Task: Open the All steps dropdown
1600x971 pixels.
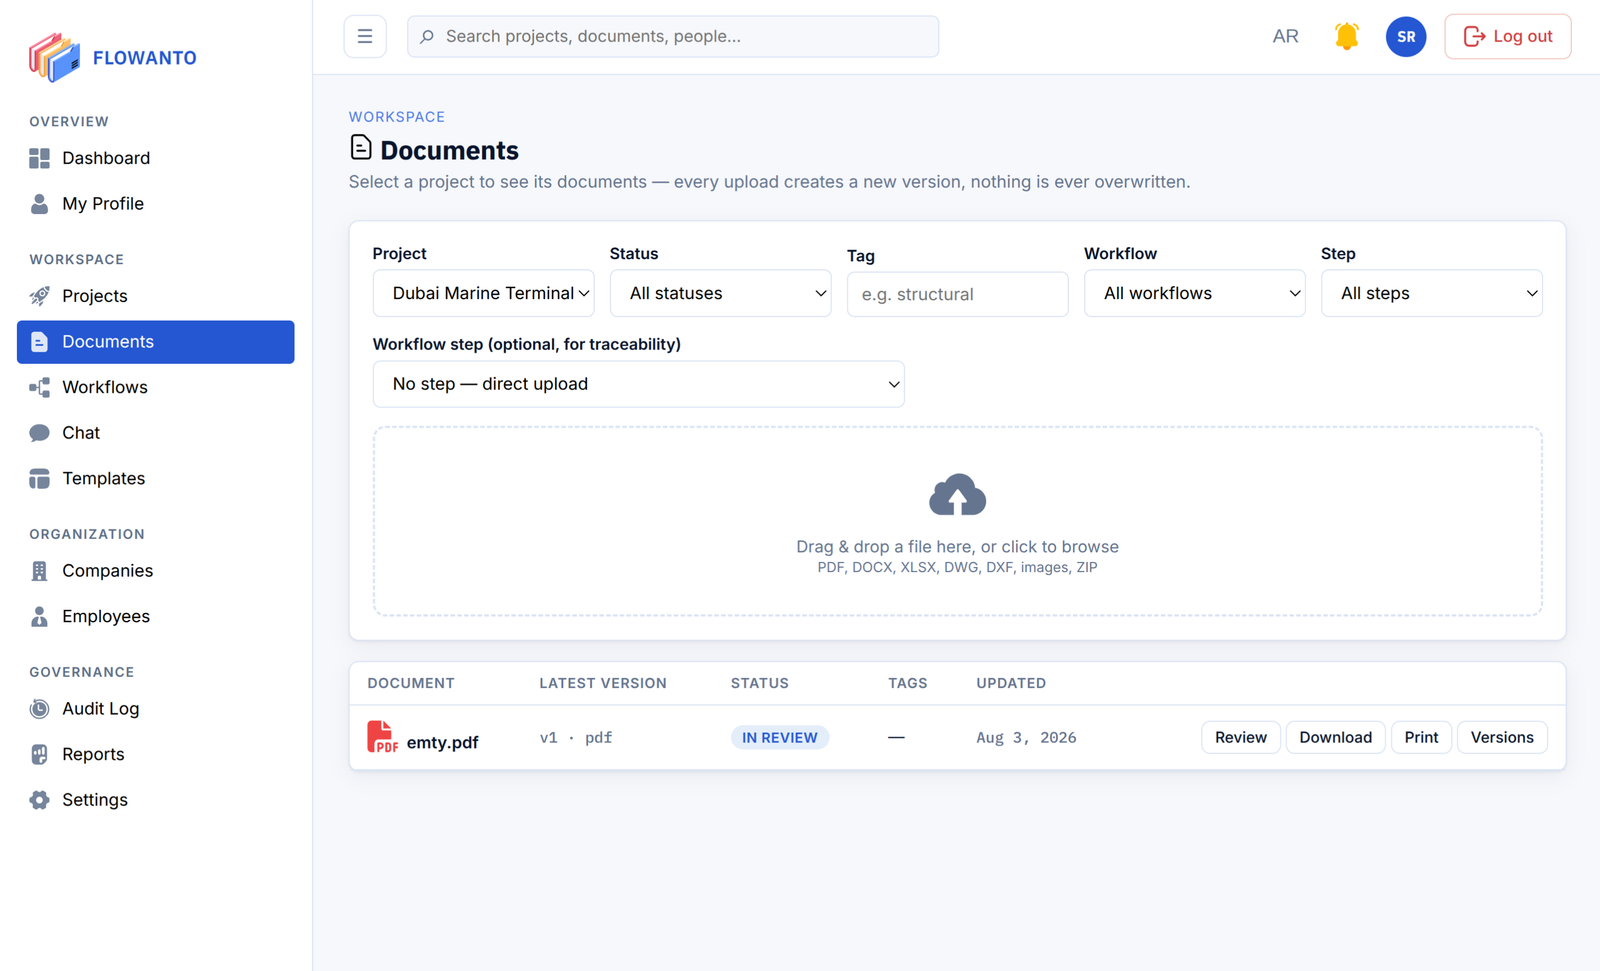Action: point(1432,293)
